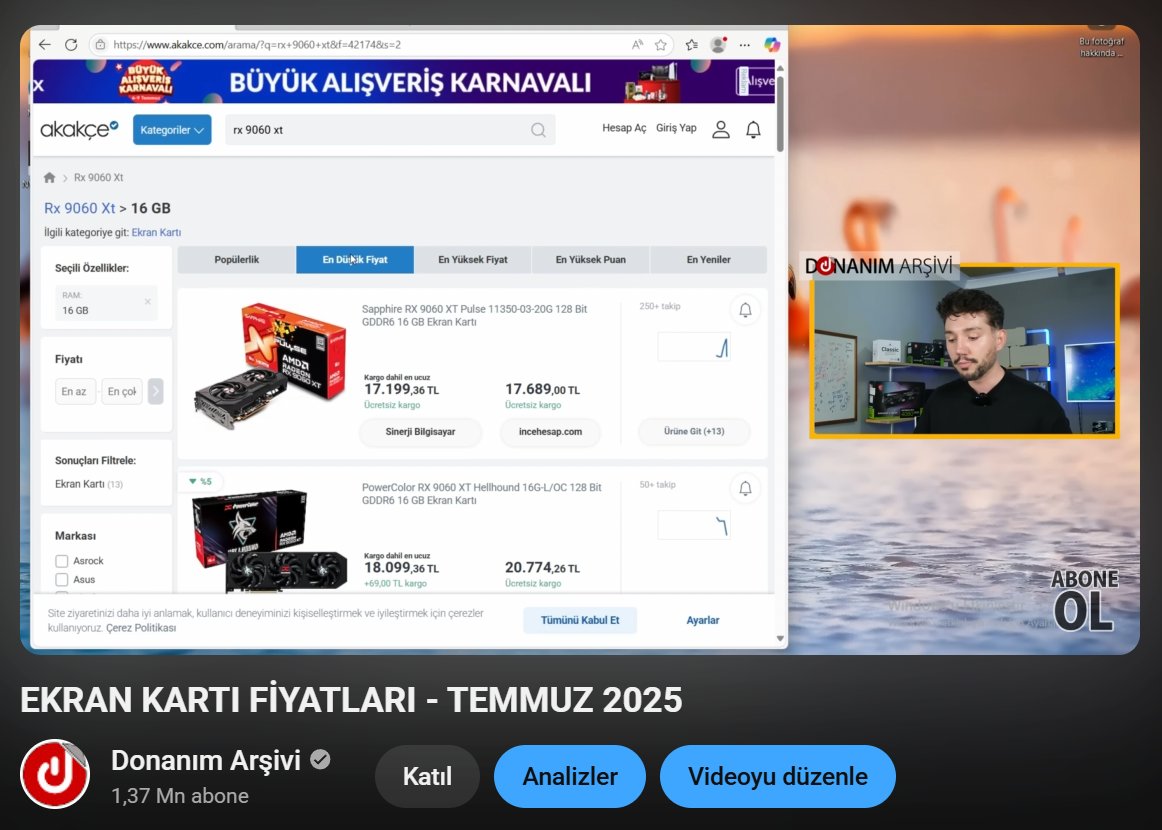Click the account person icon next to Giriş Yap
The image size is (1162, 830).
[721, 129]
